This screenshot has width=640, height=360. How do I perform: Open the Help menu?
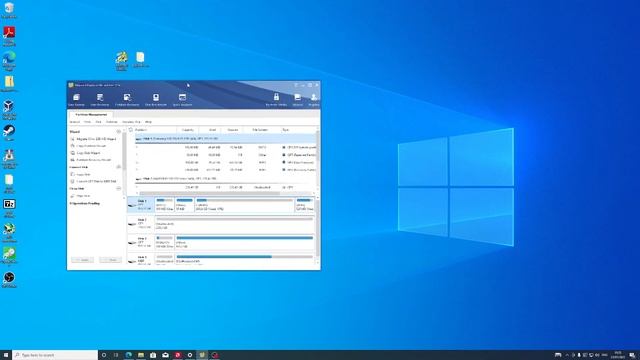(x=149, y=122)
